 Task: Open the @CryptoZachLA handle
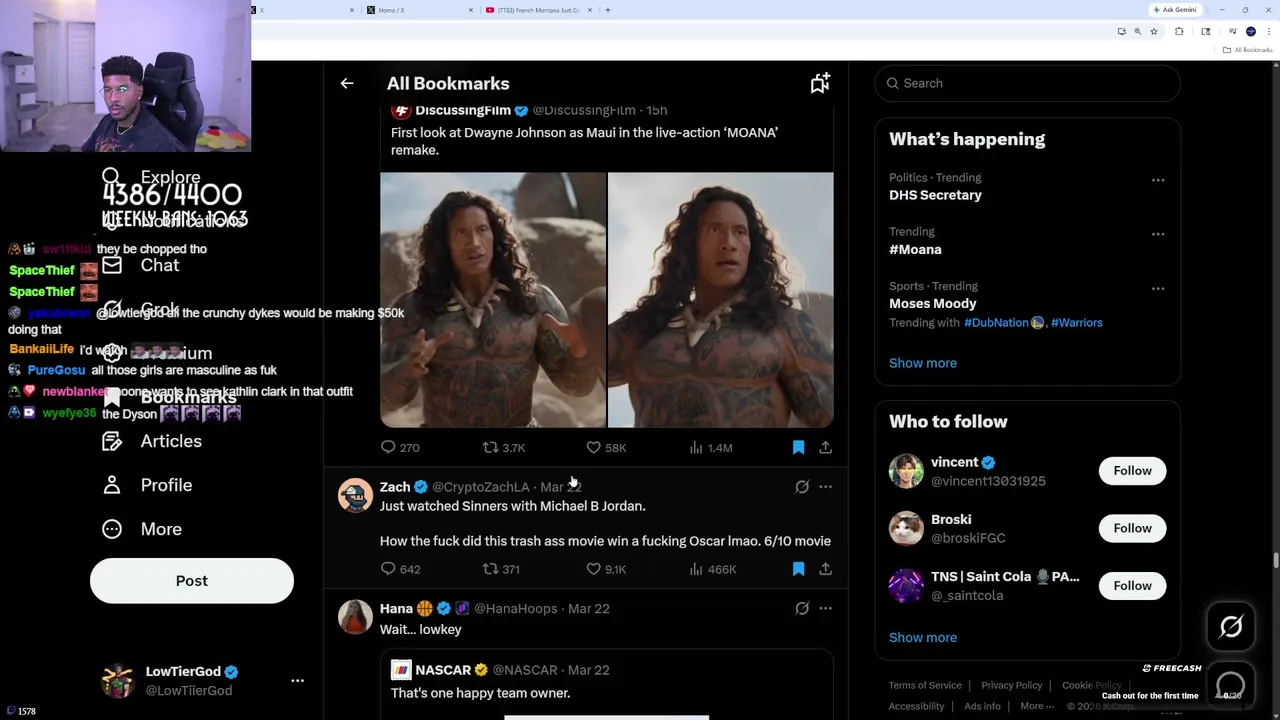[x=481, y=487]
